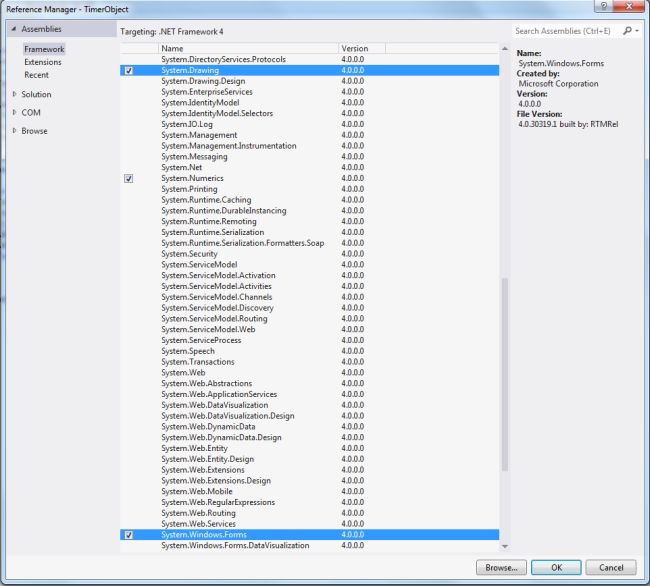The image size is (650, 586).
Task: Confirm with the OK button
Action: 556,568
